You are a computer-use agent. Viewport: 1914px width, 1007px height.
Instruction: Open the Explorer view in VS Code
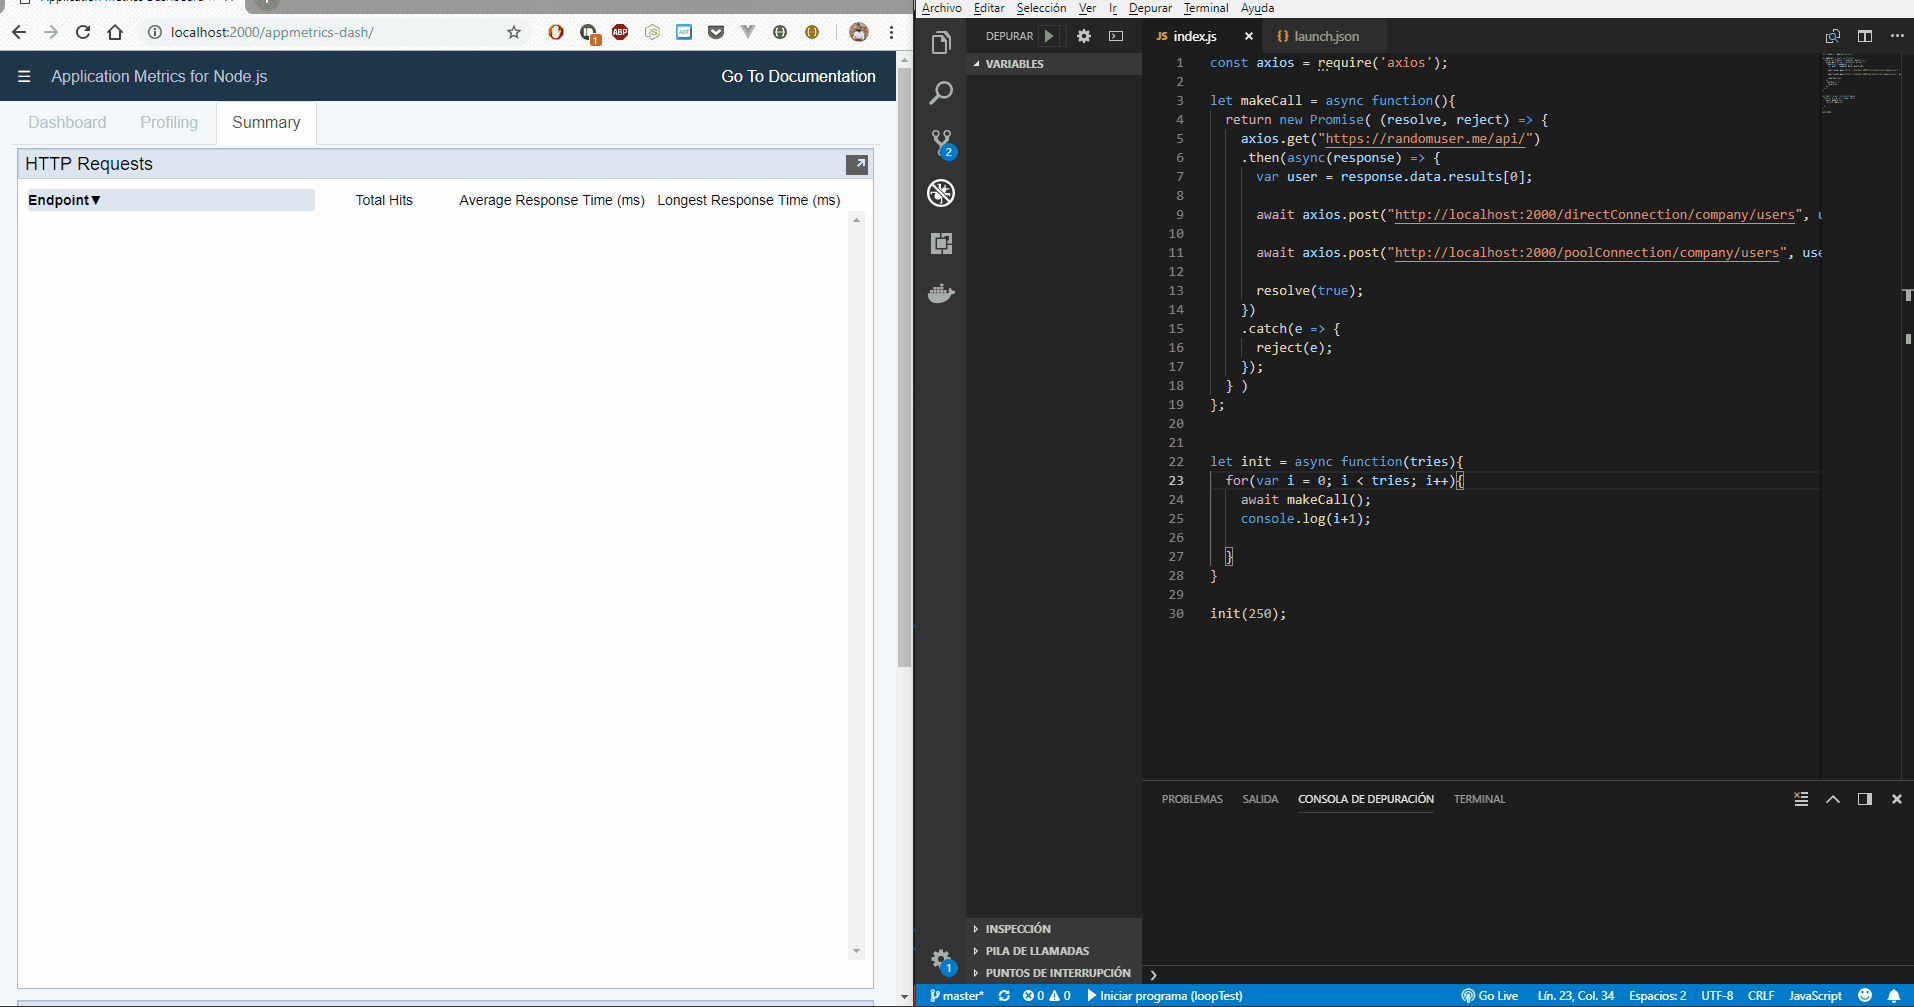940,42
